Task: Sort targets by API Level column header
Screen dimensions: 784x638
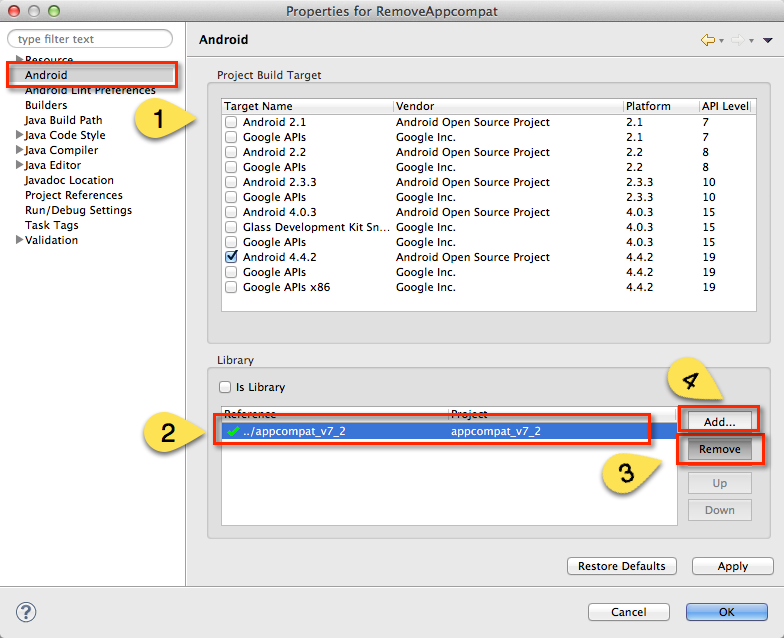Action: click(725, 106)
